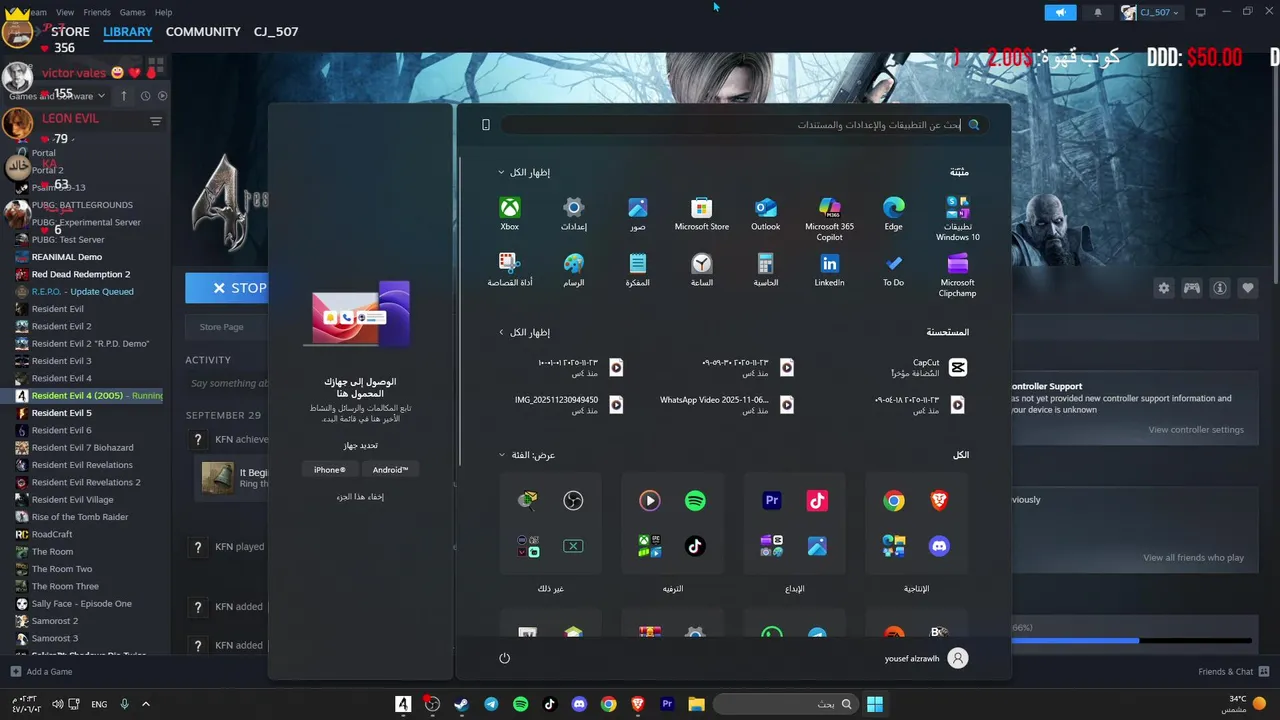Launch Spotify in the الترفيه category

(695, 501)
